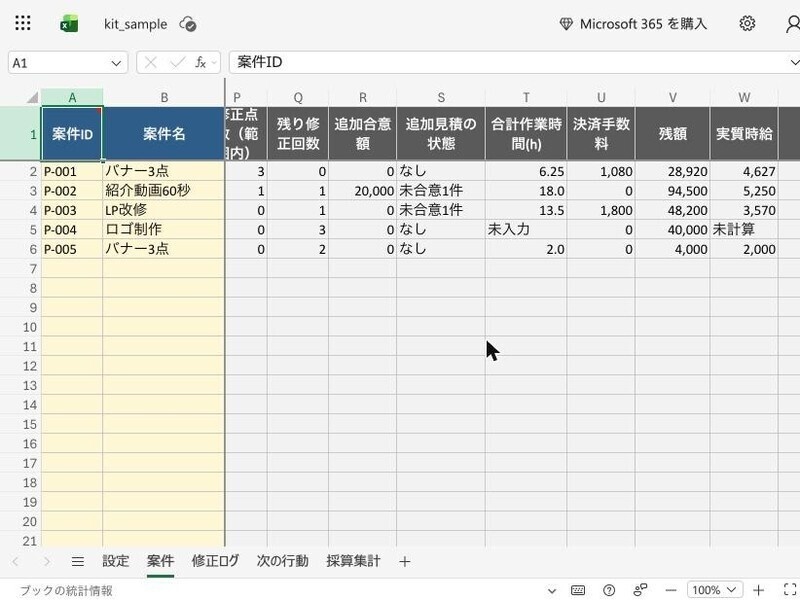Viewport: 800px width, 600px height.
Task: Open ブックの統計情報 in status bar
Action: [x=66, y=591]
